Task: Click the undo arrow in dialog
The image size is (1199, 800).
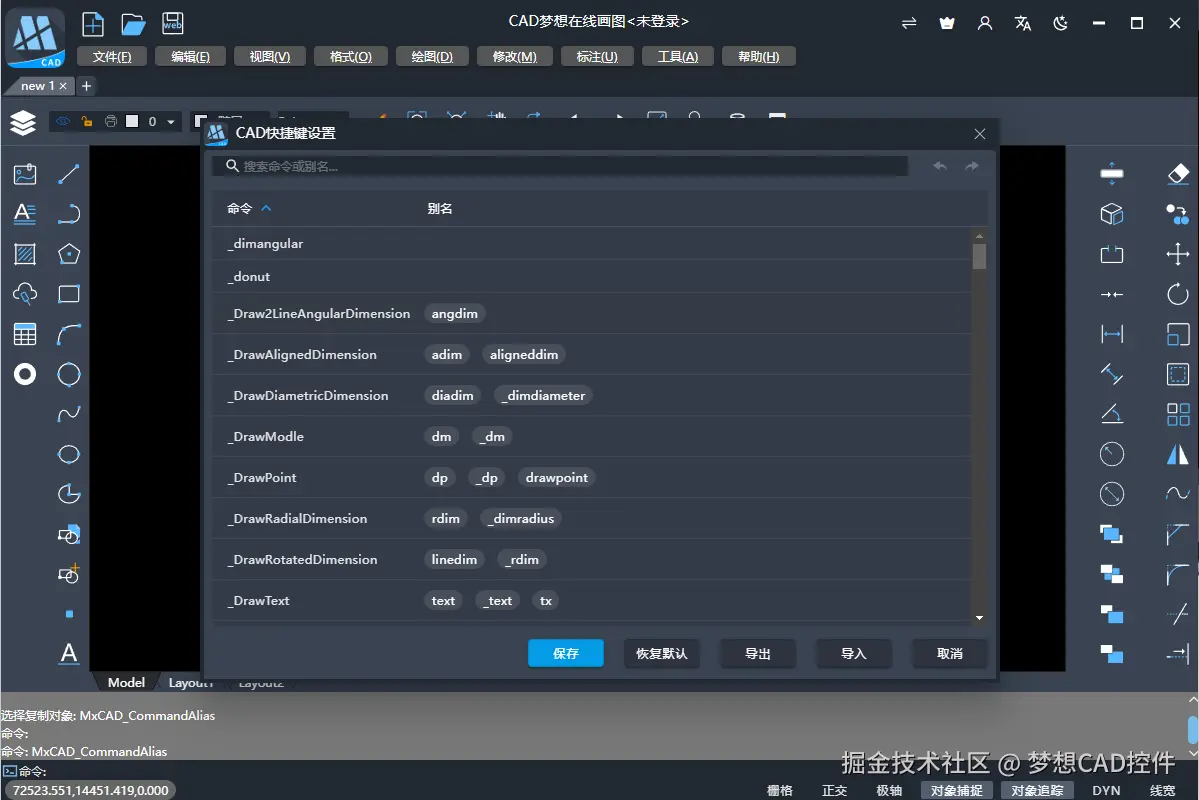Action: tap(940, 166)
